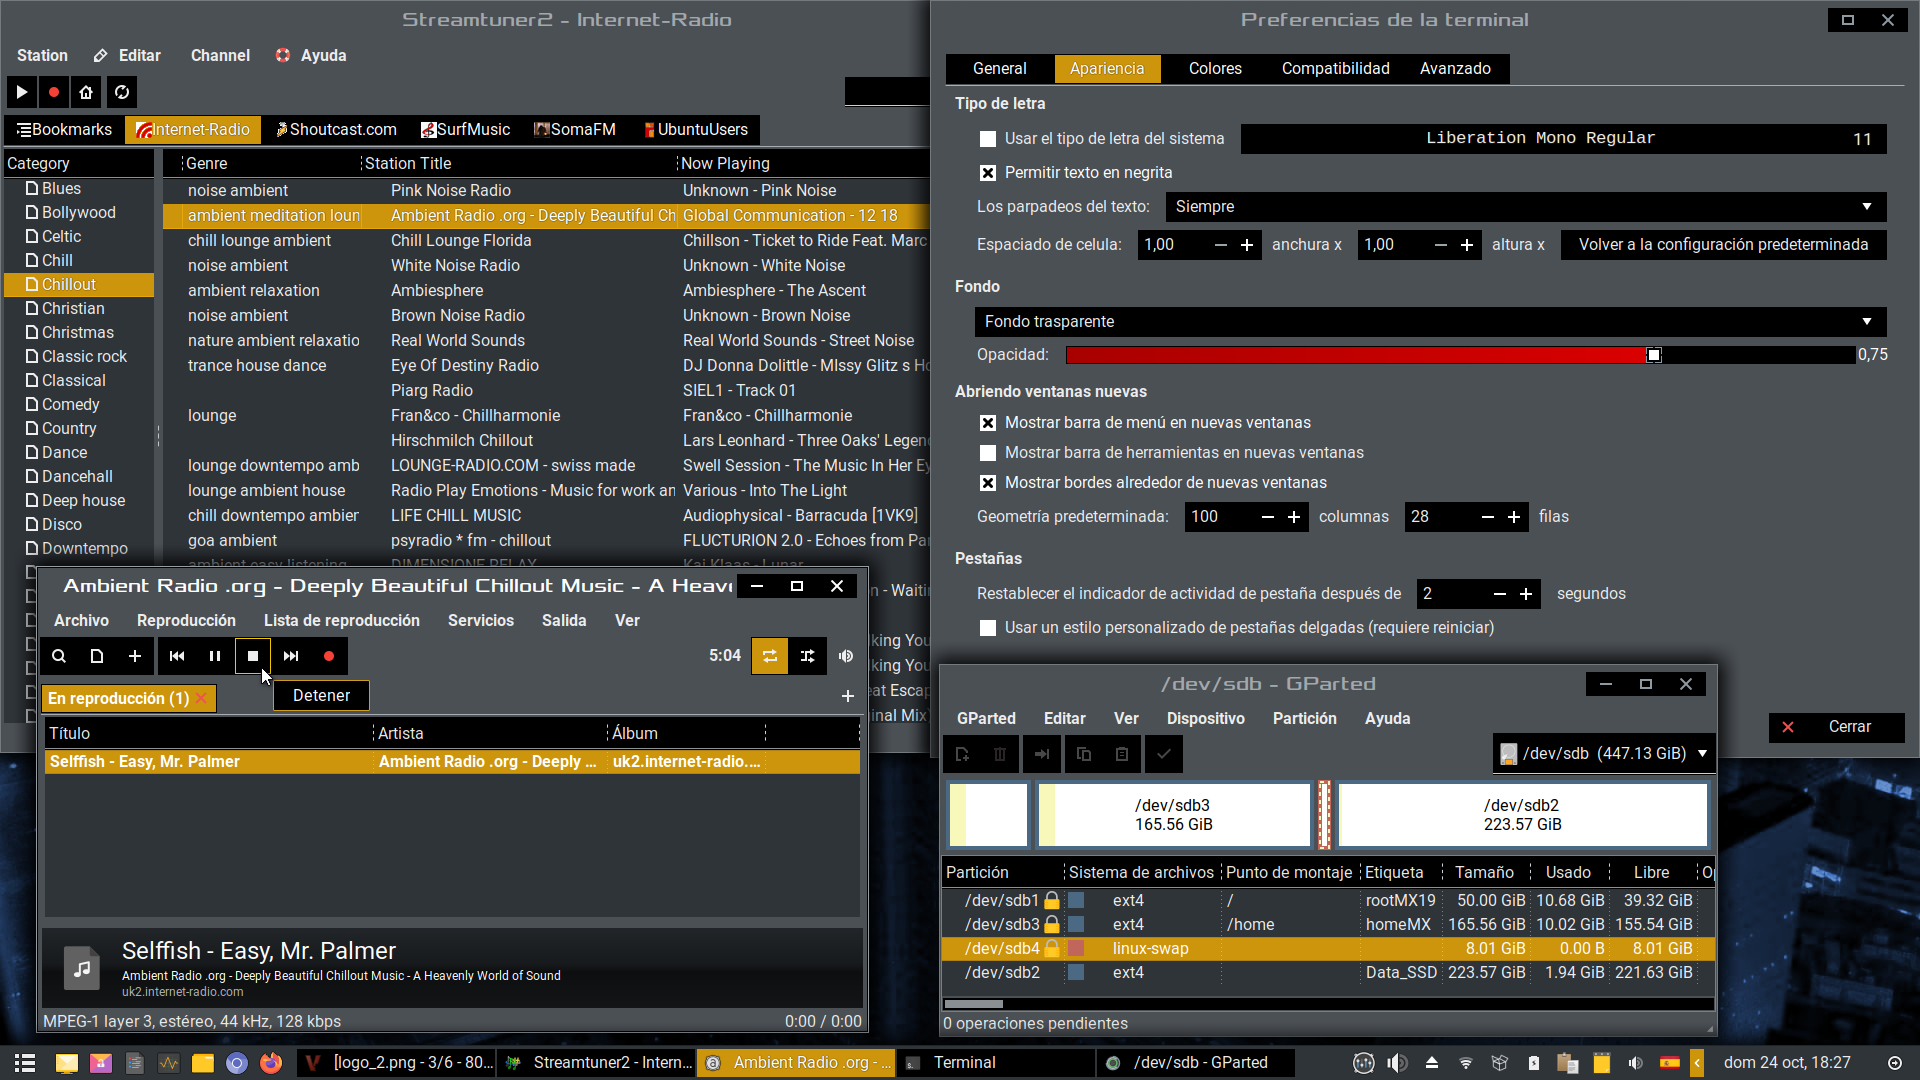The image size is (1920, 1080).
Task: Enable custom thin tabs style checkbox
Action: coord(988,628)
